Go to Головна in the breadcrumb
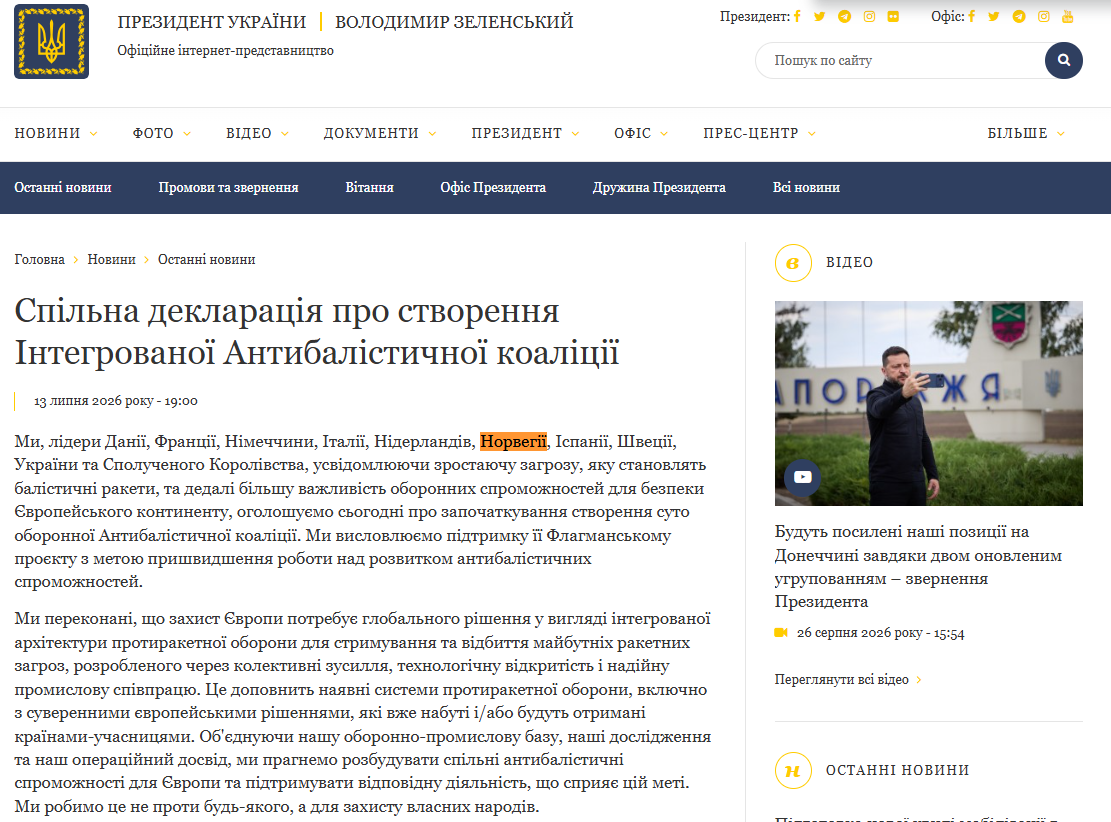The width and height of the screenshot is (1111, 822). 40,259
